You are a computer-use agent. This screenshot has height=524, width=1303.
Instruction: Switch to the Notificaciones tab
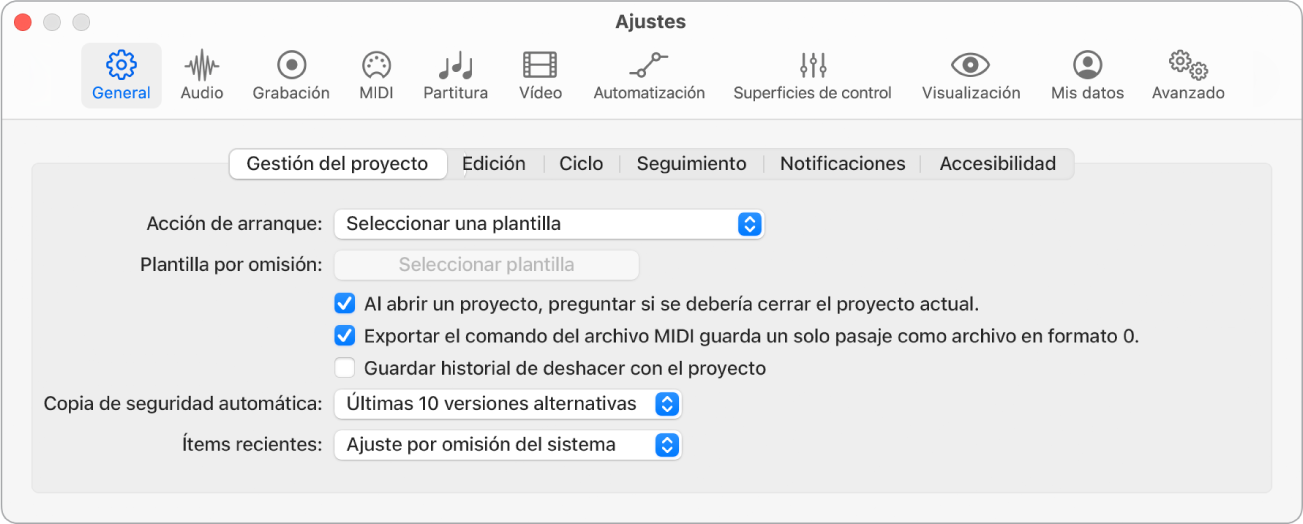coord(843,164)
